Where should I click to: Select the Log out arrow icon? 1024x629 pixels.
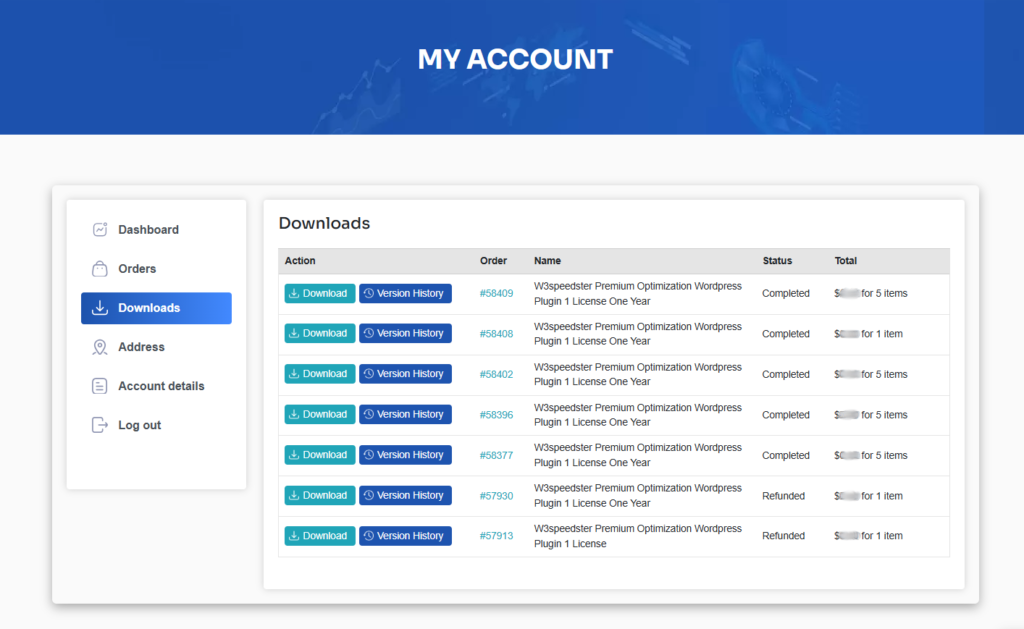pos(99,424)
